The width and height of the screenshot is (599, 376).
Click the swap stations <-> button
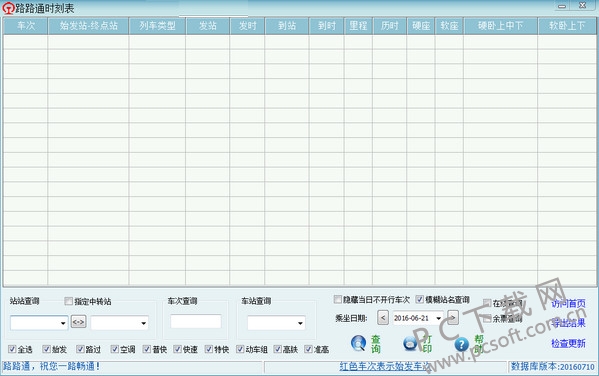point(78,322)
